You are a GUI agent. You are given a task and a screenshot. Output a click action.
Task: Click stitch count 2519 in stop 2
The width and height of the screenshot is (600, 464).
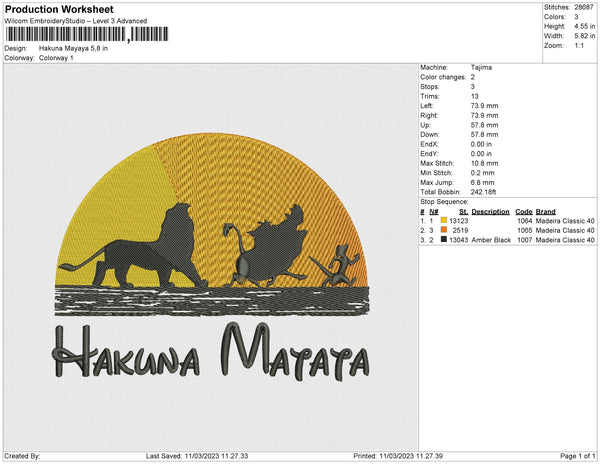coord(460,230)
